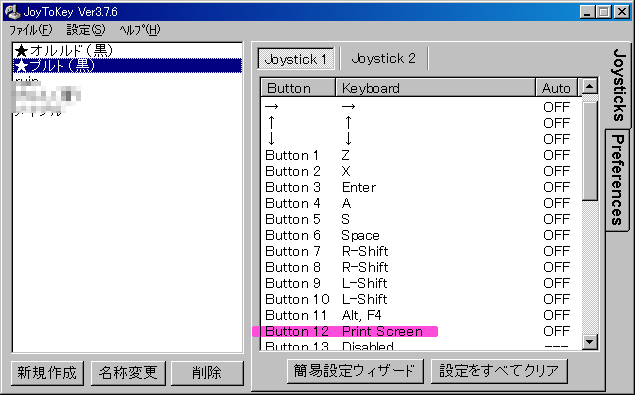
Task: Click the Space key cell for Button 6
Action: 360,235
